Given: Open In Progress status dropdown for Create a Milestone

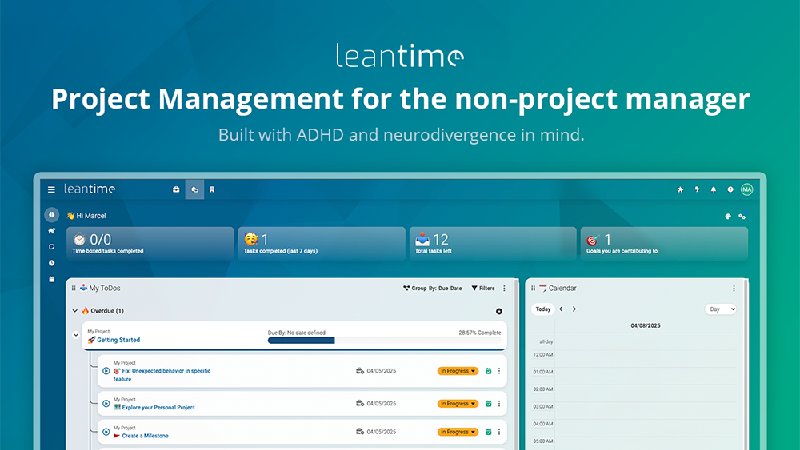Looking at the screenshot, I should [458, 432].
